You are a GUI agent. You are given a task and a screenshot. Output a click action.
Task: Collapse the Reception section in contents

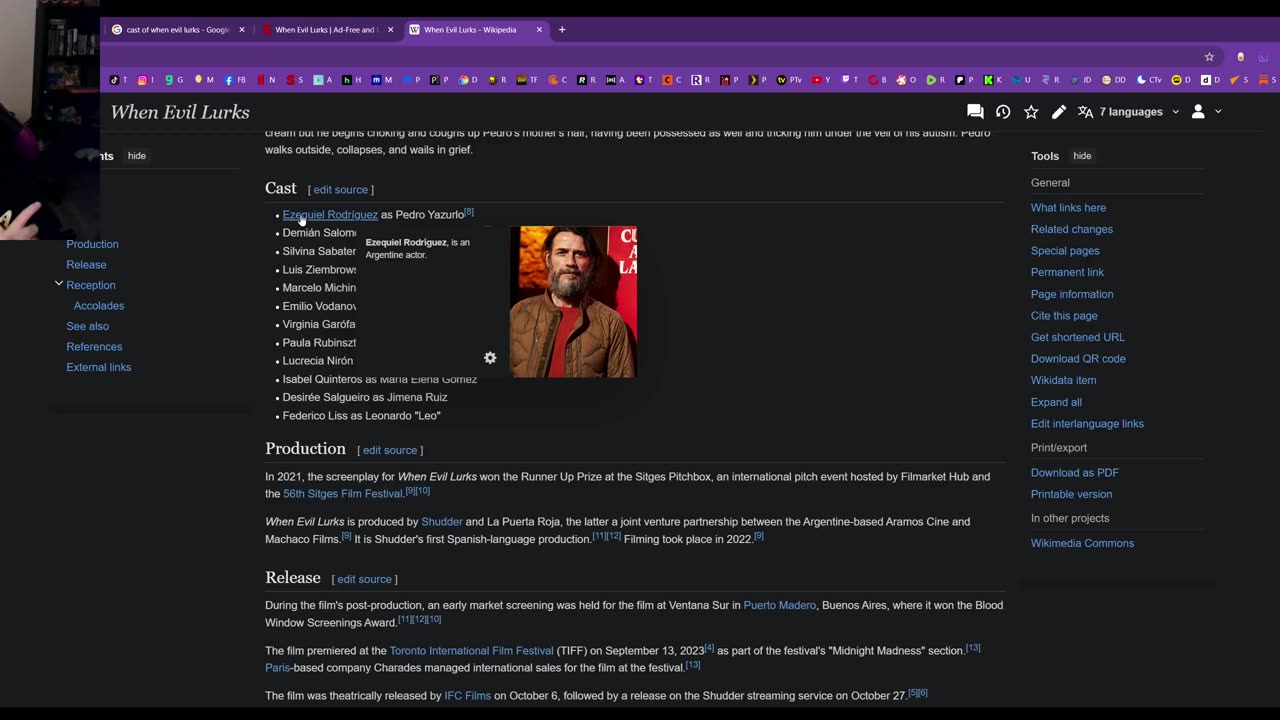[x=59, y=284]
